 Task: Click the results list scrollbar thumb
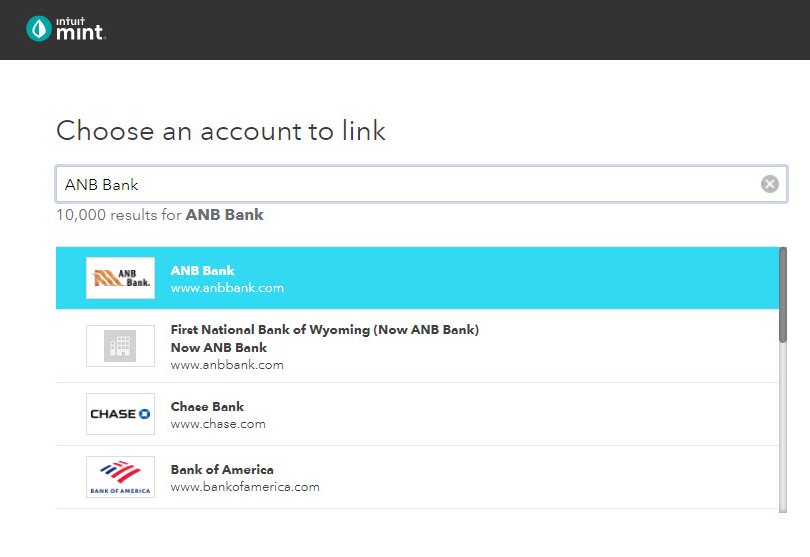tap(782, 295)
